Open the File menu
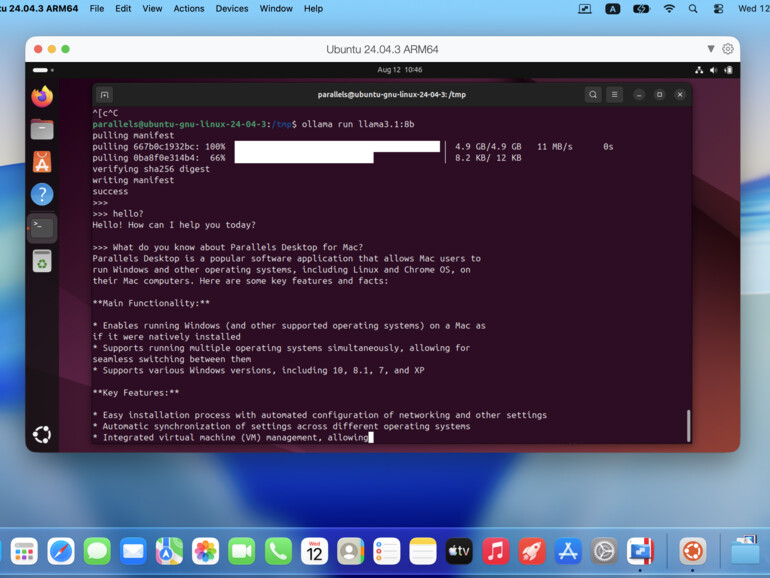The height and width of the screenshot is (578, 770). (x=97, y=9)
